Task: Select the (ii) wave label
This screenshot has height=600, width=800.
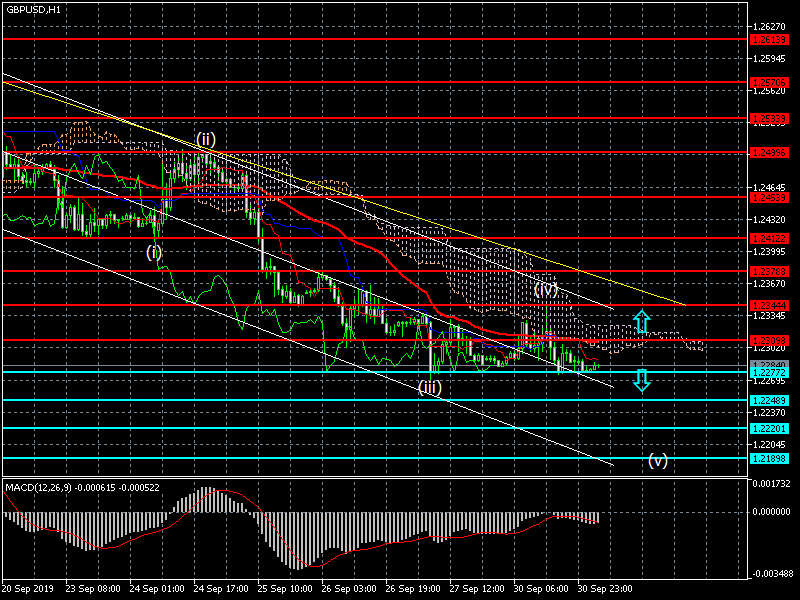Action: pyautogui.click(x=206, y=139)
